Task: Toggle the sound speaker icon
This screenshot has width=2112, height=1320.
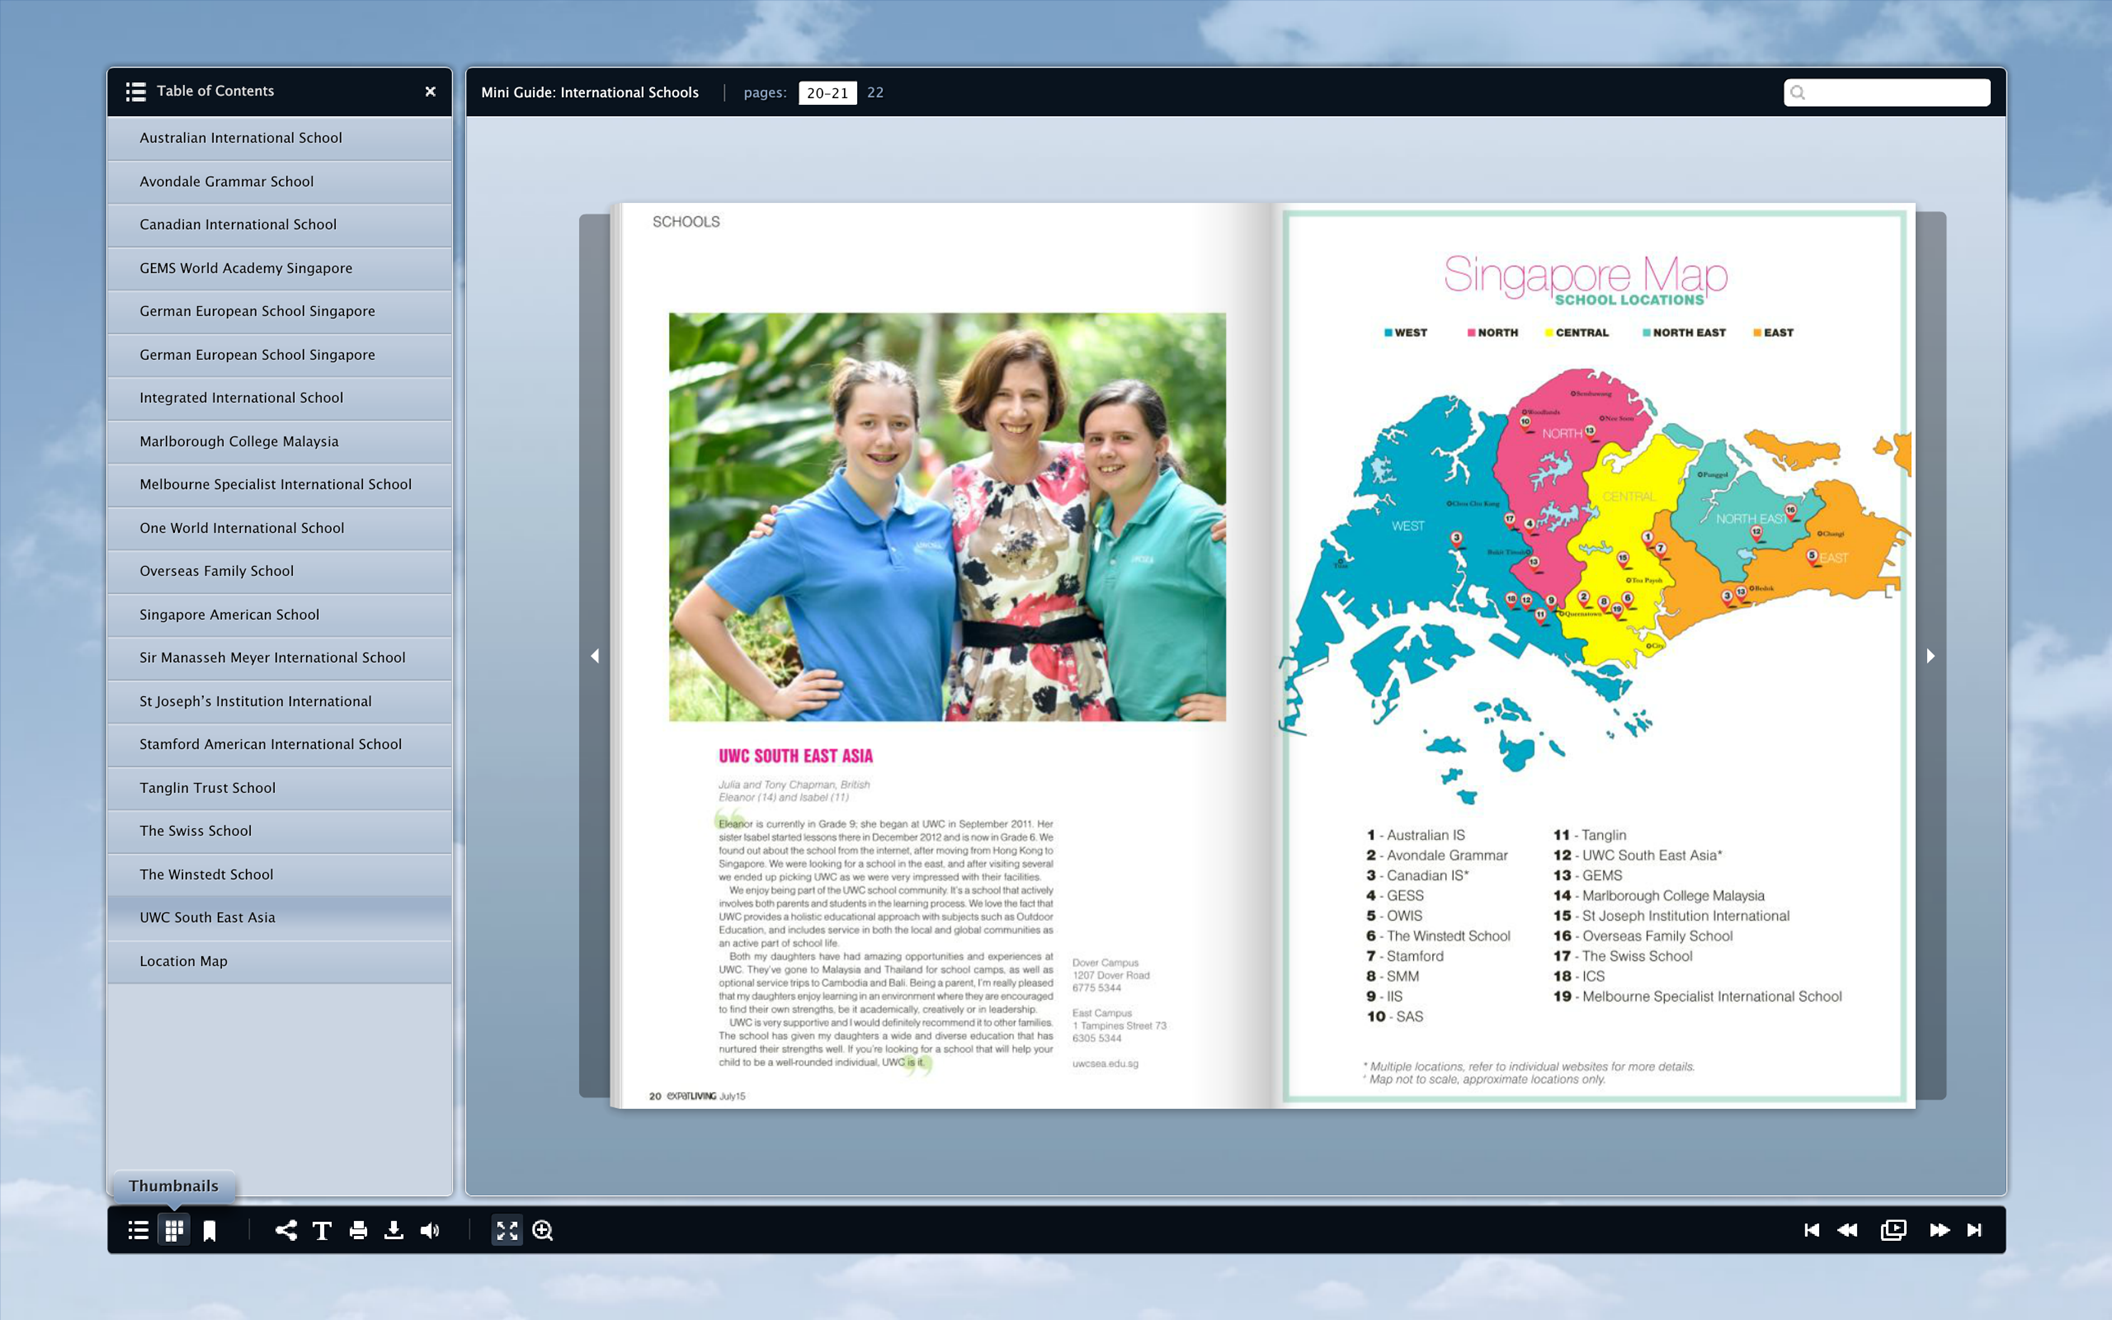Action: tap(430, 1230)
